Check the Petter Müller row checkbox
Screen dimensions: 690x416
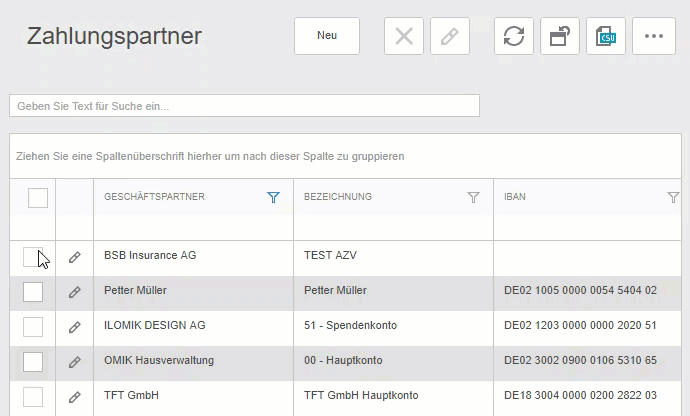click(x=33, y=292)
